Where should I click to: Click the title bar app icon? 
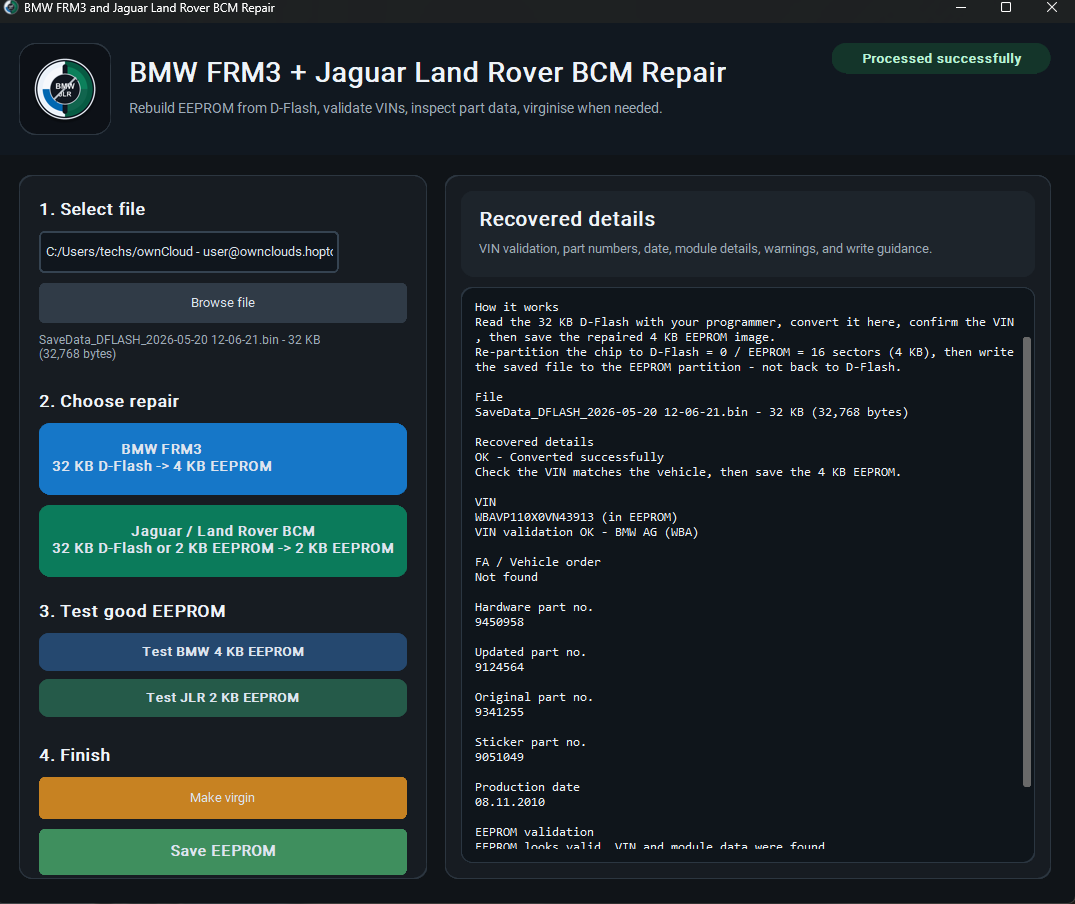(11, 8)
